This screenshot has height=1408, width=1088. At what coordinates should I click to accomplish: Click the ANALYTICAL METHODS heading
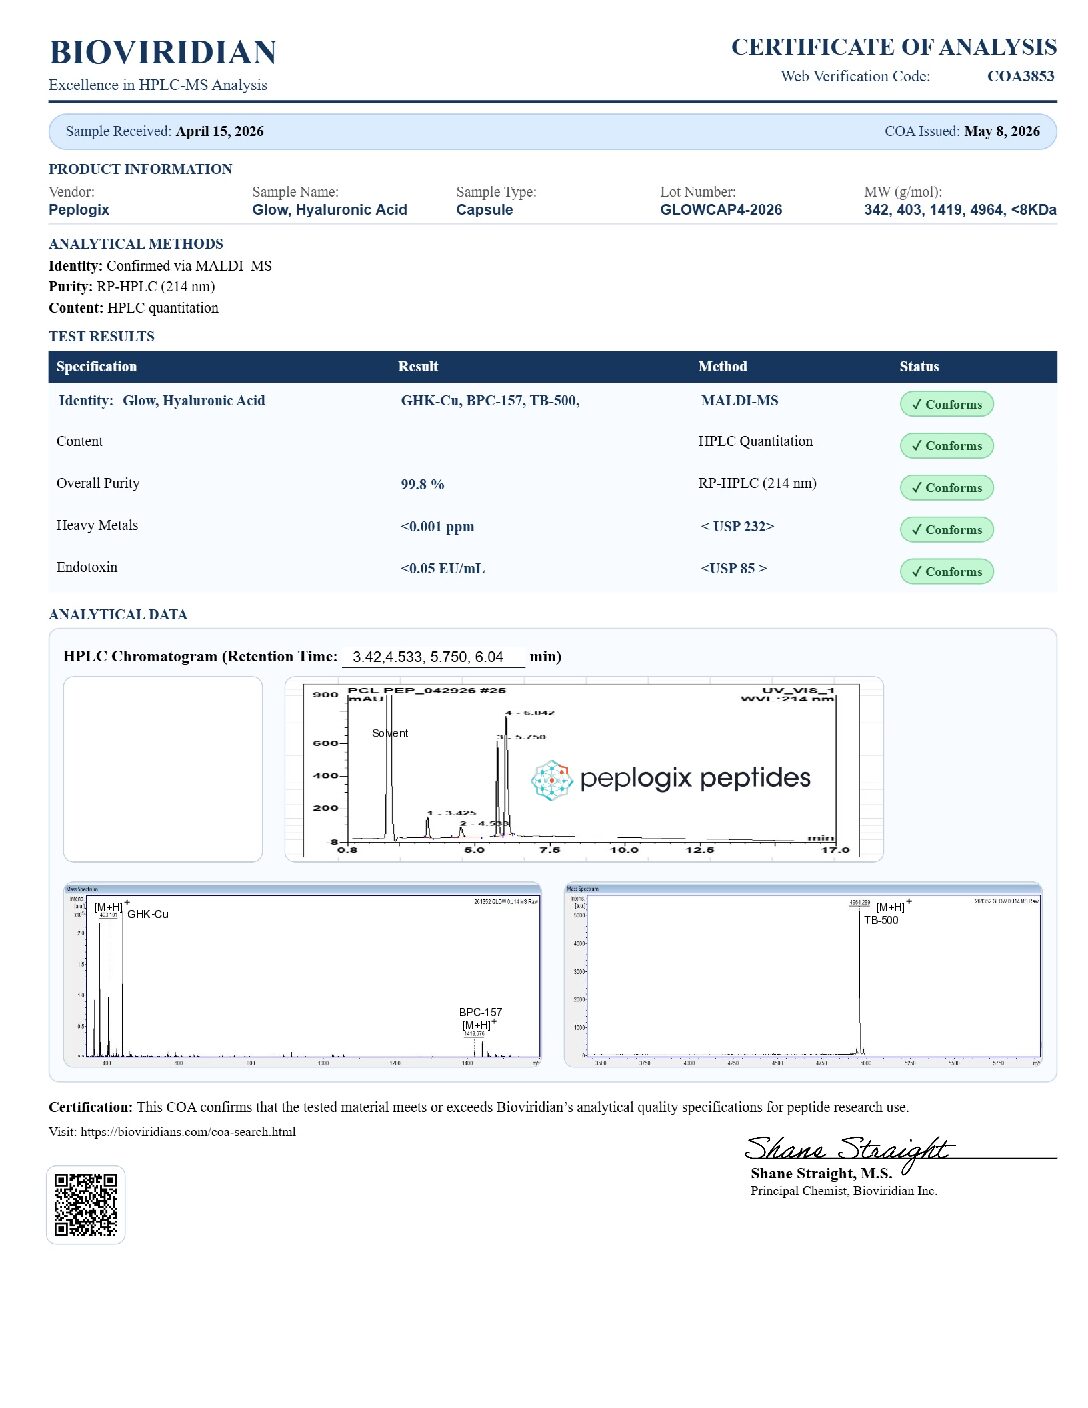pos(136,244)
